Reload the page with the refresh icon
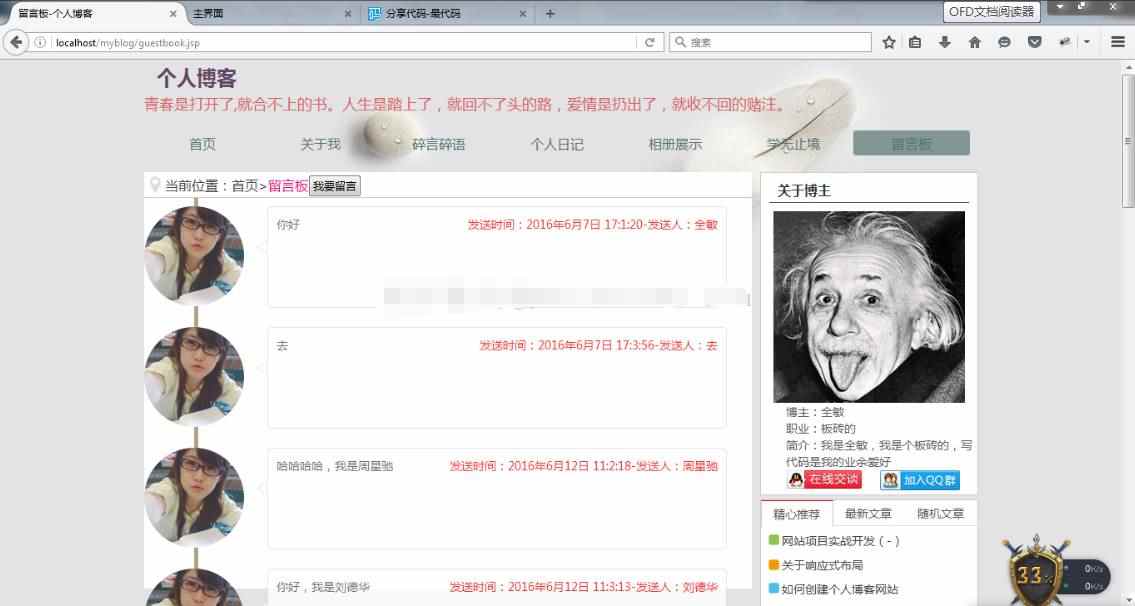 [x=649, y=43]
